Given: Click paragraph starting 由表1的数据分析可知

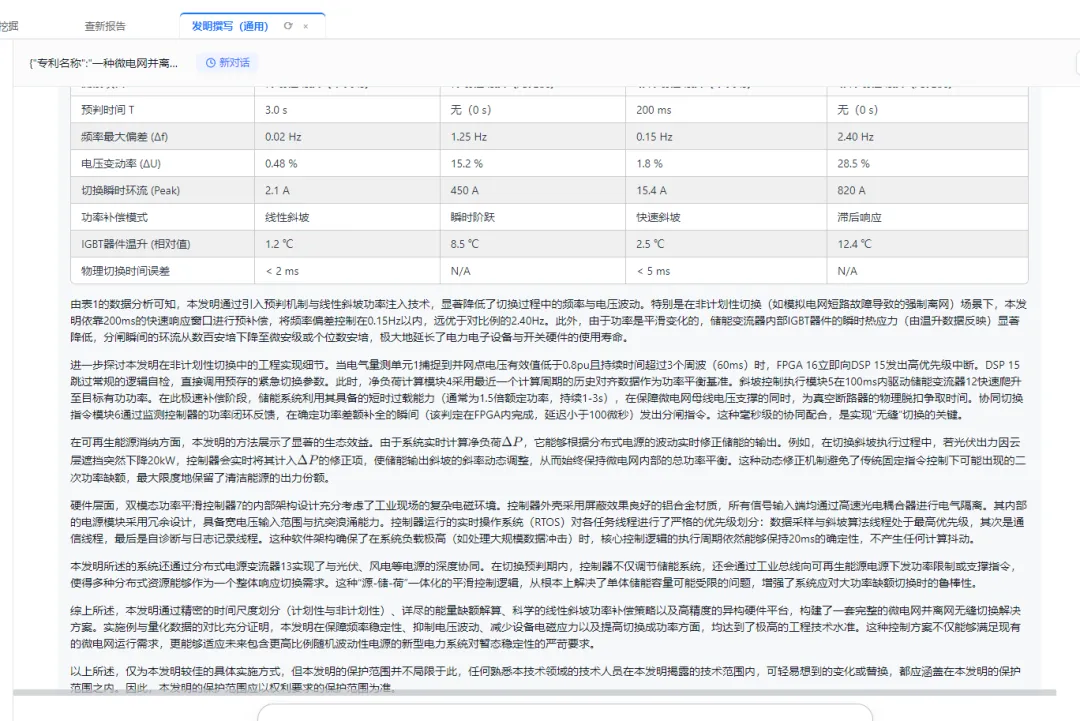Looking at the screenshot, I should 548,320.
